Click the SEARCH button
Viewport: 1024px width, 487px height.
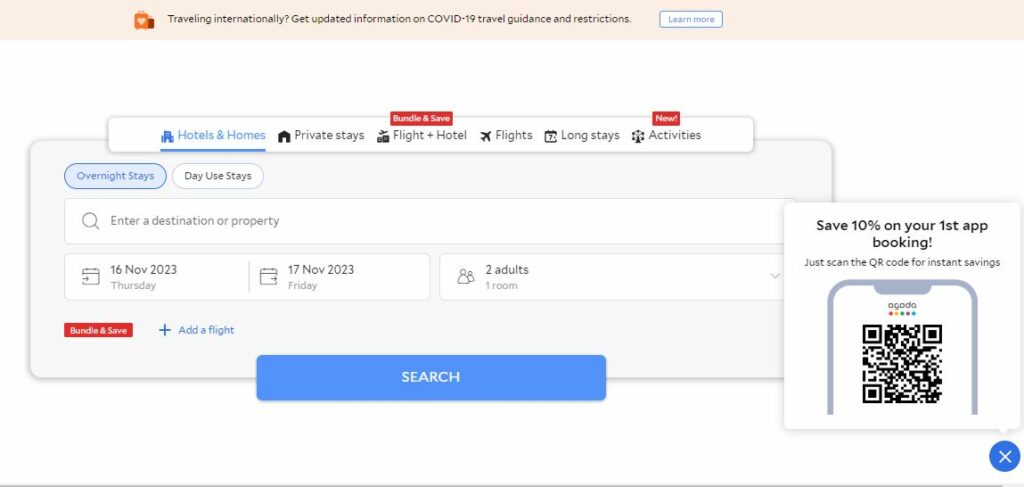click(431, 377)
